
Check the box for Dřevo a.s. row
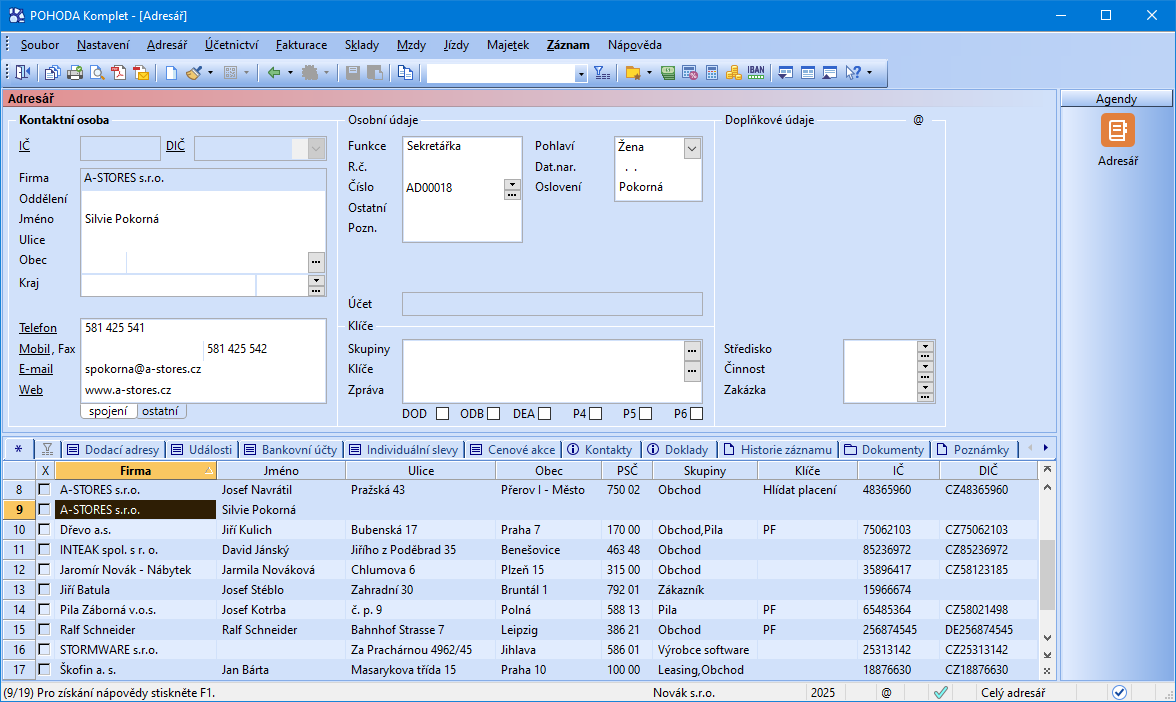[x=45, y=530]
